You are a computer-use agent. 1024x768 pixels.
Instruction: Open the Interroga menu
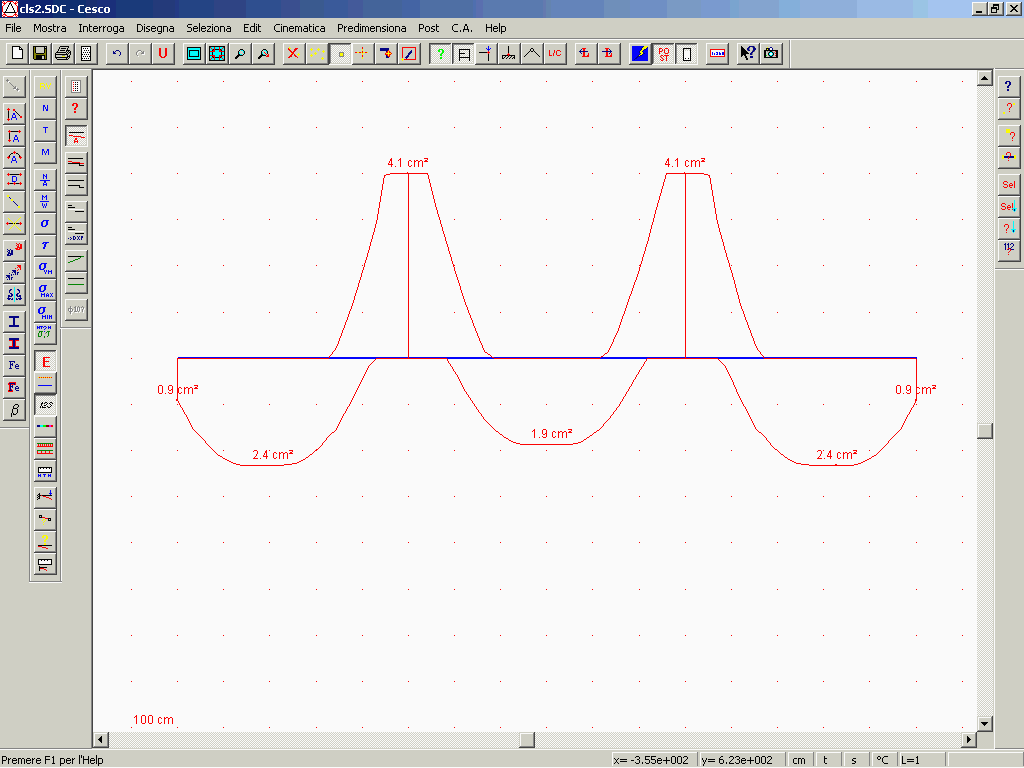(102, 28)
